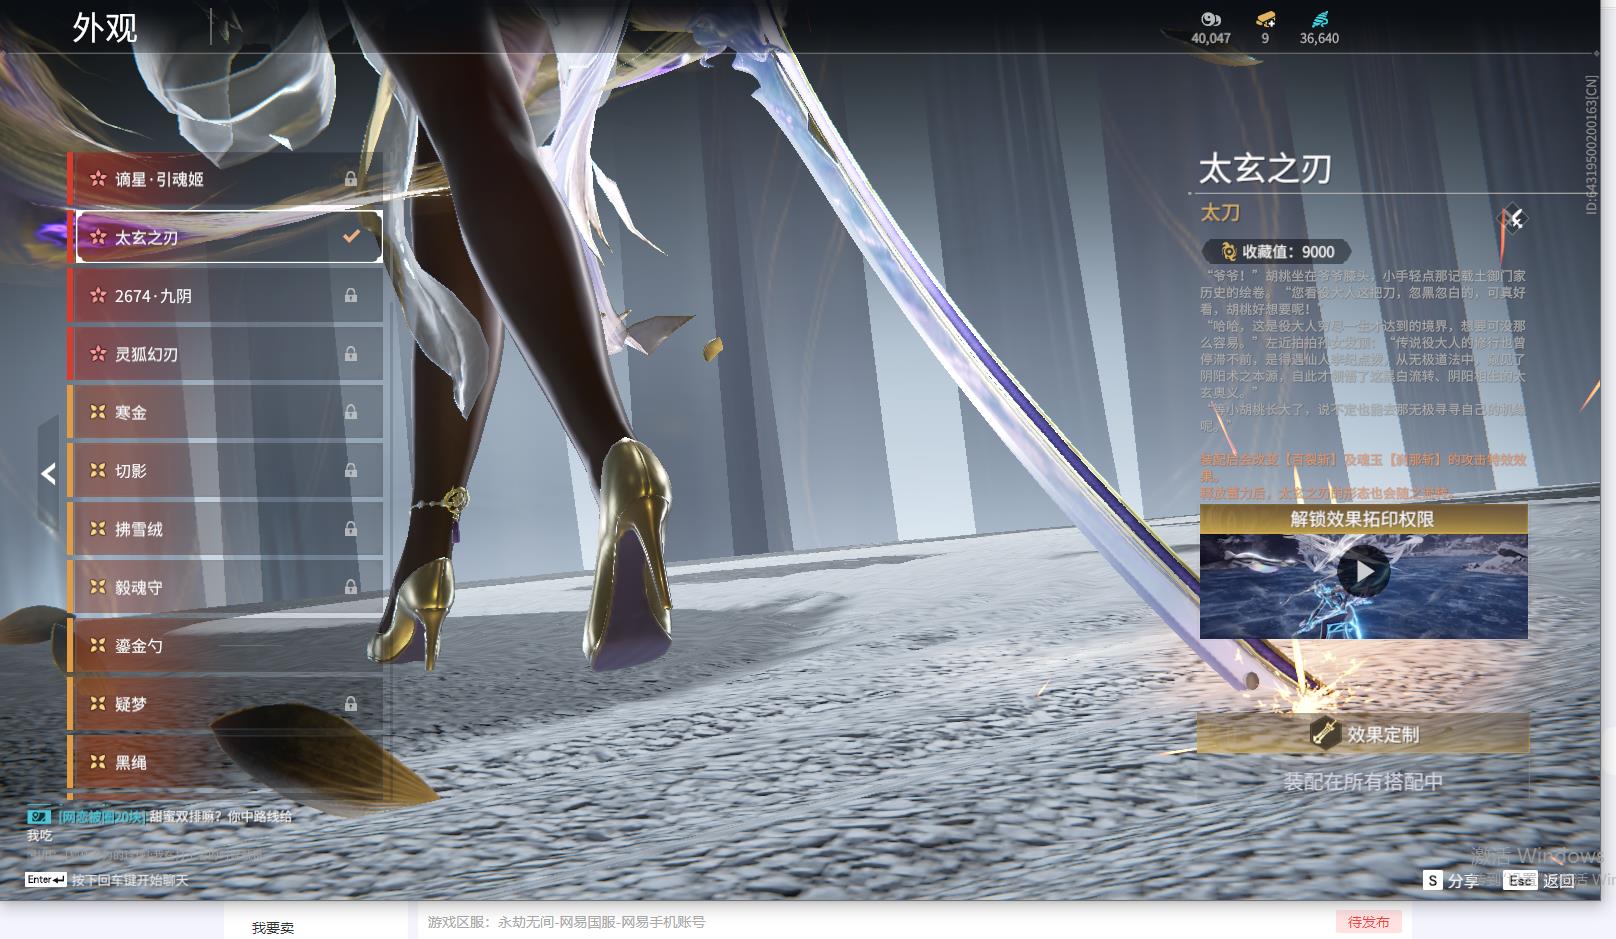Click 装配在所有搭配中 button
The height and width of the screenshot is (939, 1616).
tap(1363, 782)
